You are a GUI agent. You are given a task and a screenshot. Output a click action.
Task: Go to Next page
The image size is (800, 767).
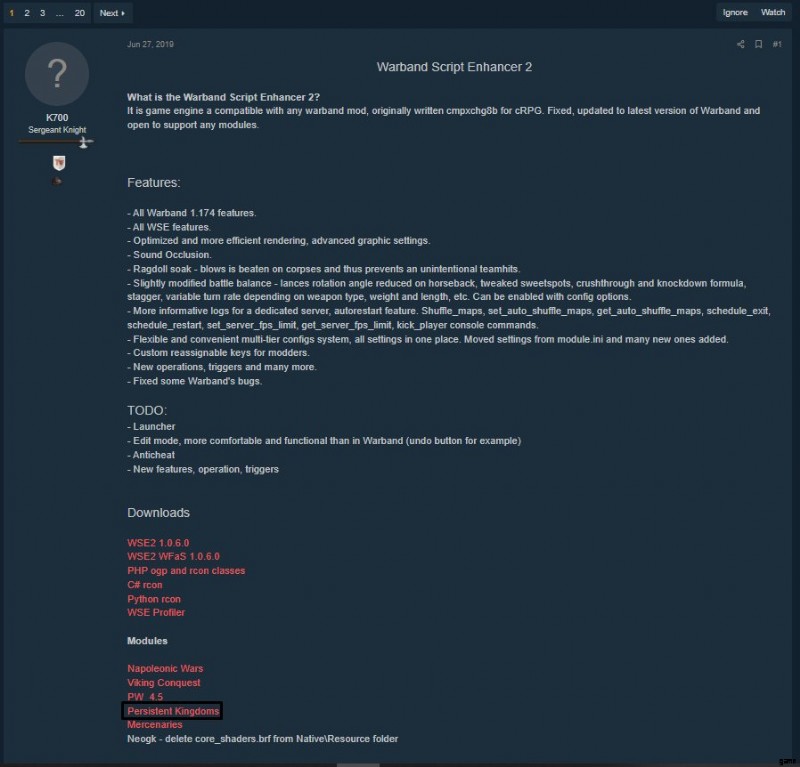click(x=112, y=13)
